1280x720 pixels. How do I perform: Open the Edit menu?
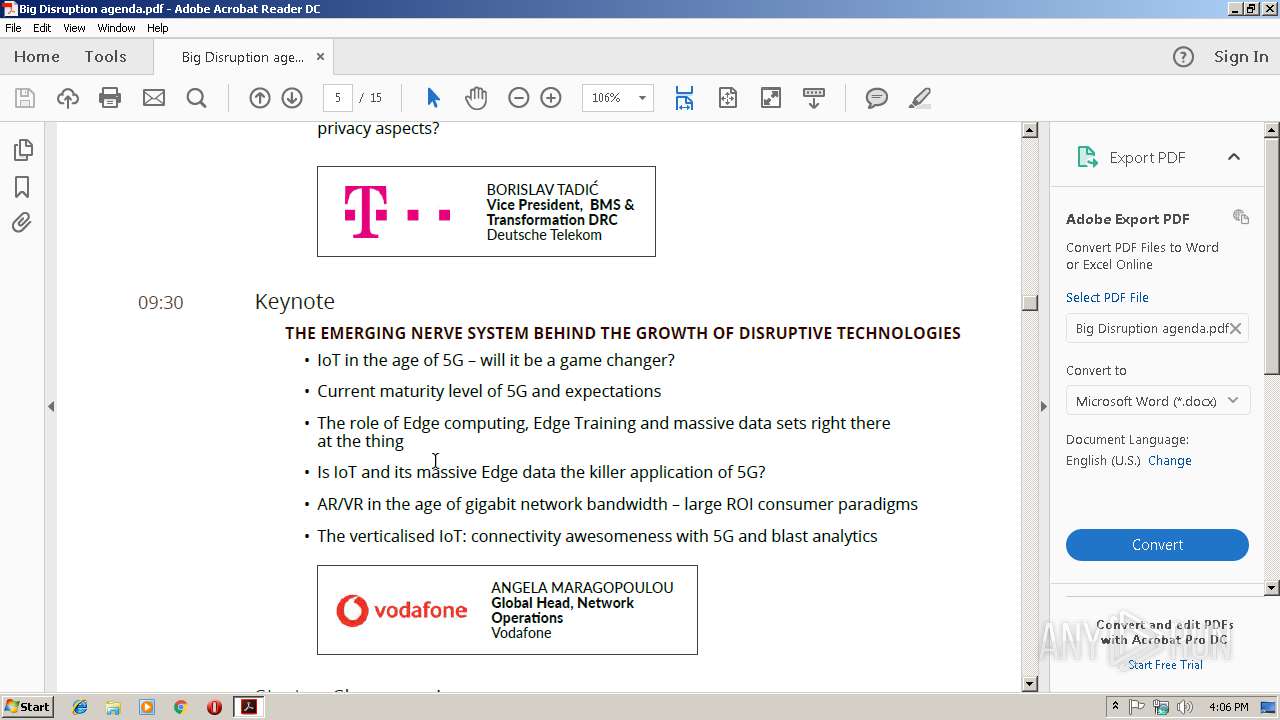[42, 28]
